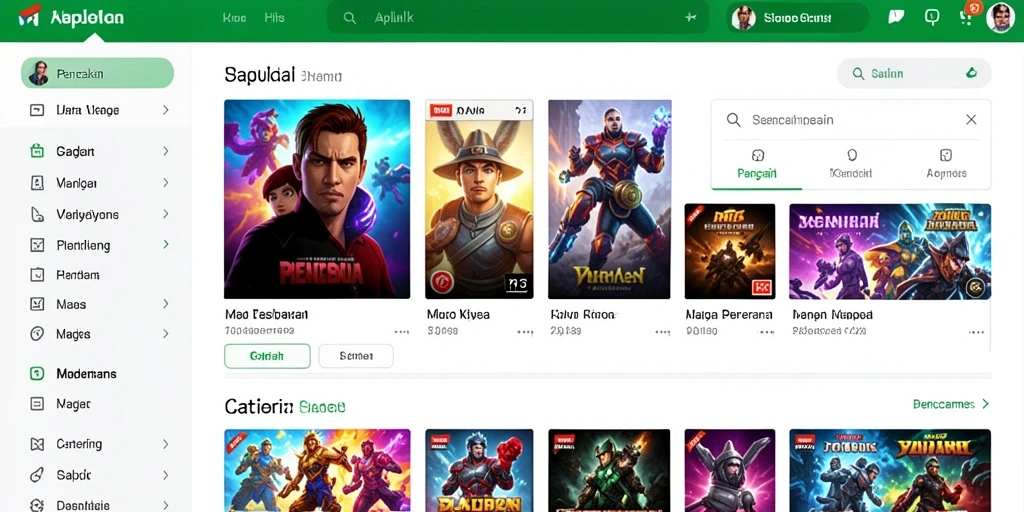Screen dimensions: 1024x512
Task: Click the Mangai sidebar icon
Action: click(37, 183)
